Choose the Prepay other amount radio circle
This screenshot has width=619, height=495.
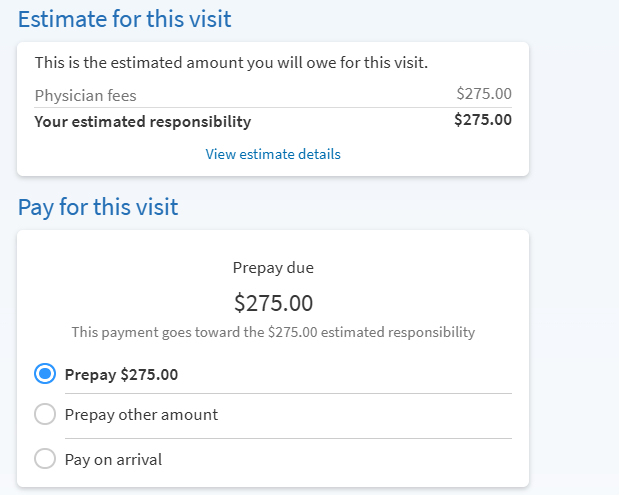click(45, 414)
